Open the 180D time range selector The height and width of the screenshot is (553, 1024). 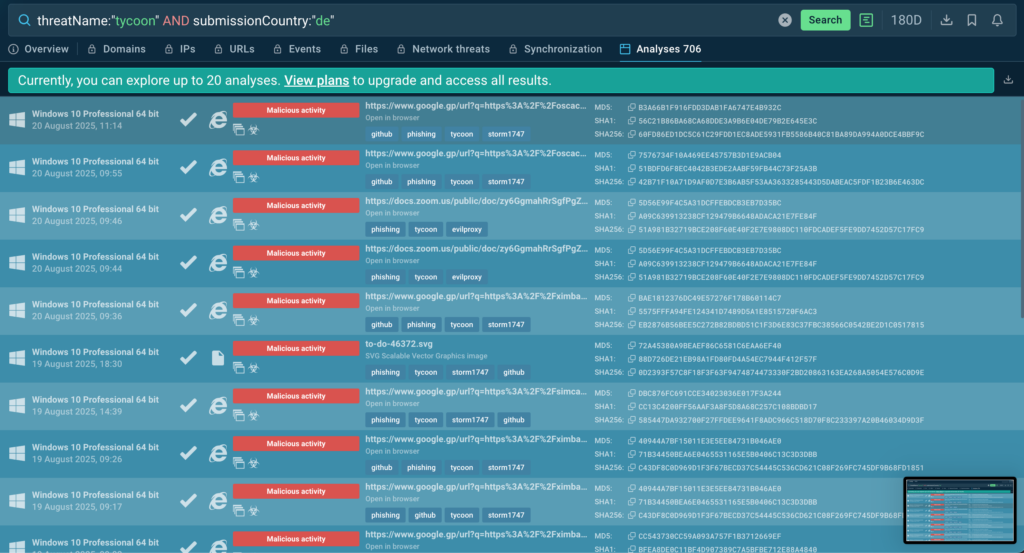(x=906, y=20)
